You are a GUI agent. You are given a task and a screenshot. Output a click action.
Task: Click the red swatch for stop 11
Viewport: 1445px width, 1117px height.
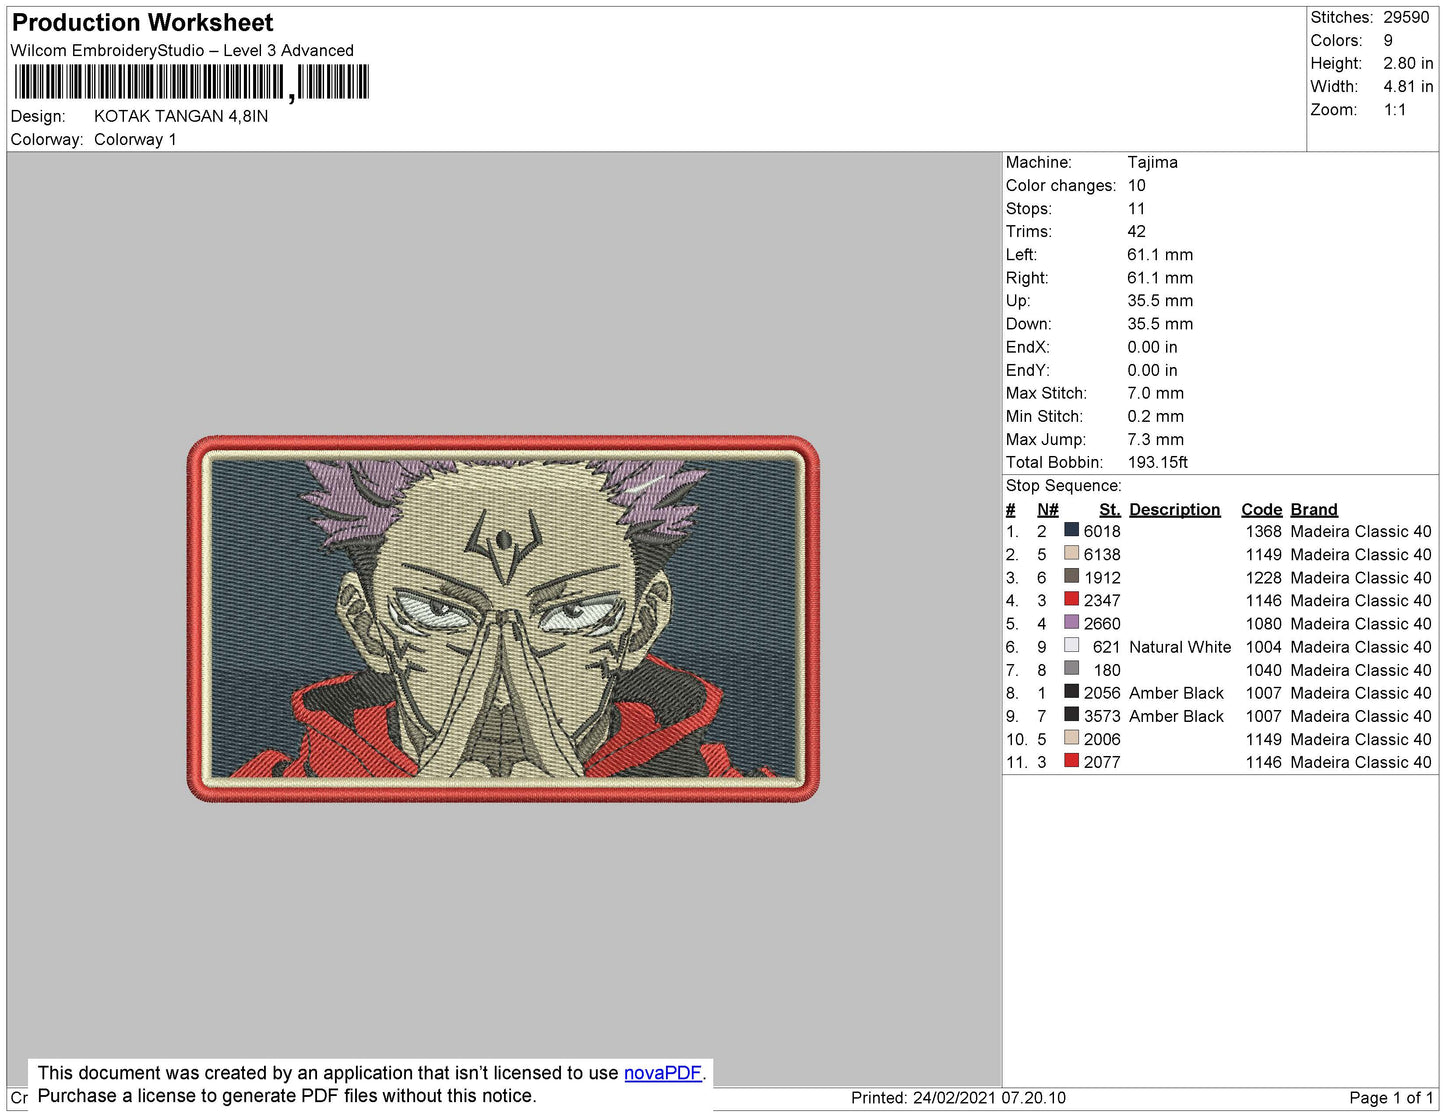point(1071,761)
